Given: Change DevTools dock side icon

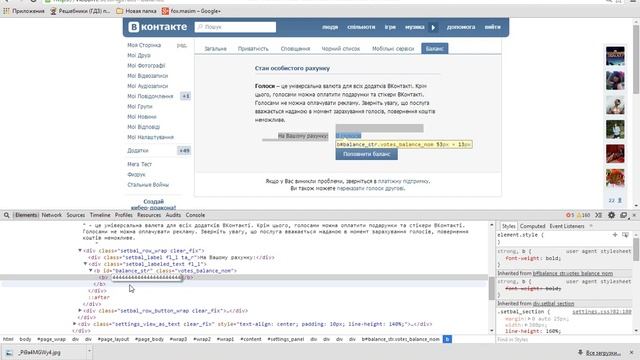Looking at the screenshot, I should coord(623,215).
